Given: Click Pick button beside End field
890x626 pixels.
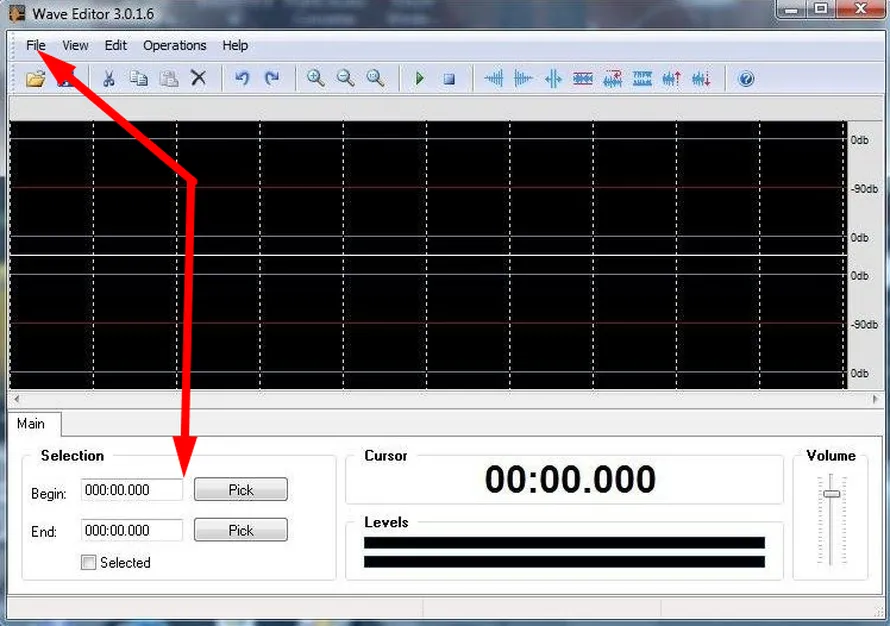Looking at the screenshot, I should click(241, 530).
